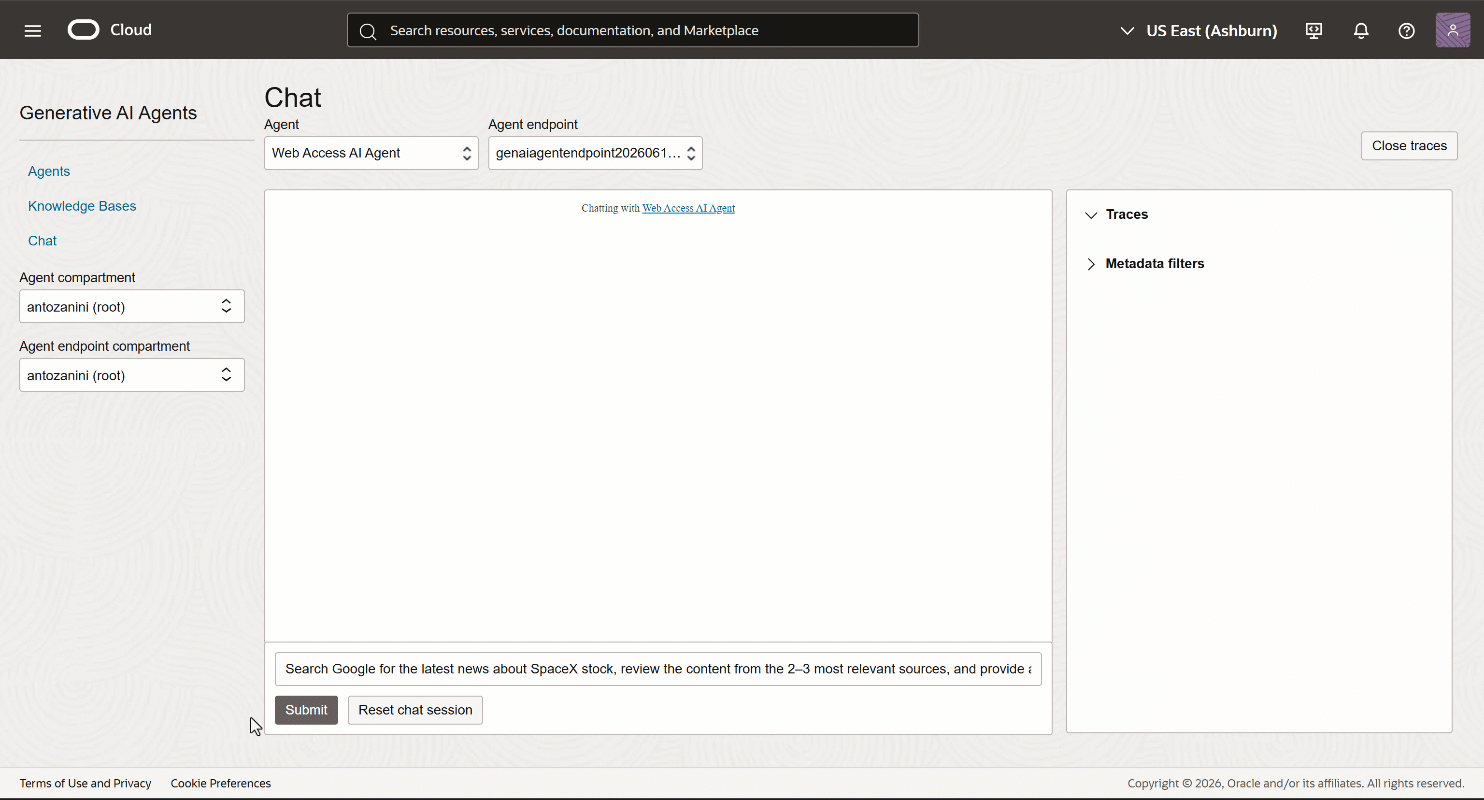Expand the Metadata filters section

[x=1145, y=264]
